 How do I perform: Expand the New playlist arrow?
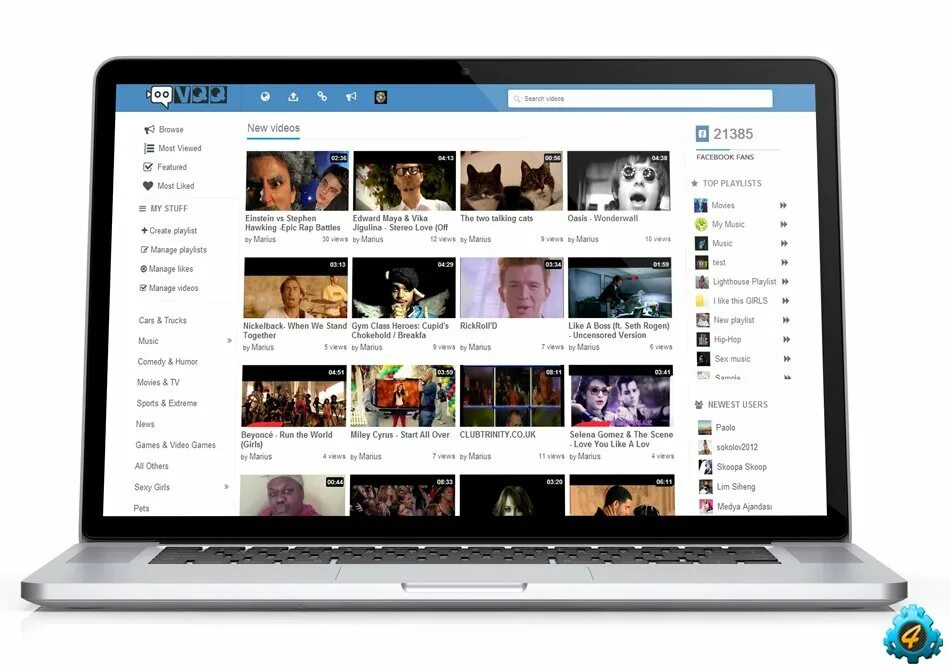[x=786, y=320]
